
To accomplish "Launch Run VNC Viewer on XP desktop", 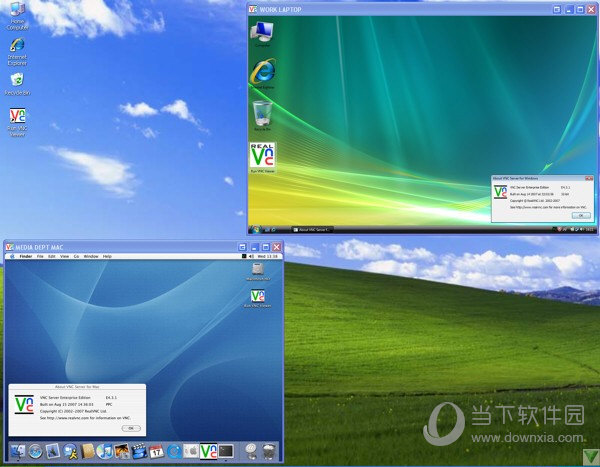I will tap(17, 122).
